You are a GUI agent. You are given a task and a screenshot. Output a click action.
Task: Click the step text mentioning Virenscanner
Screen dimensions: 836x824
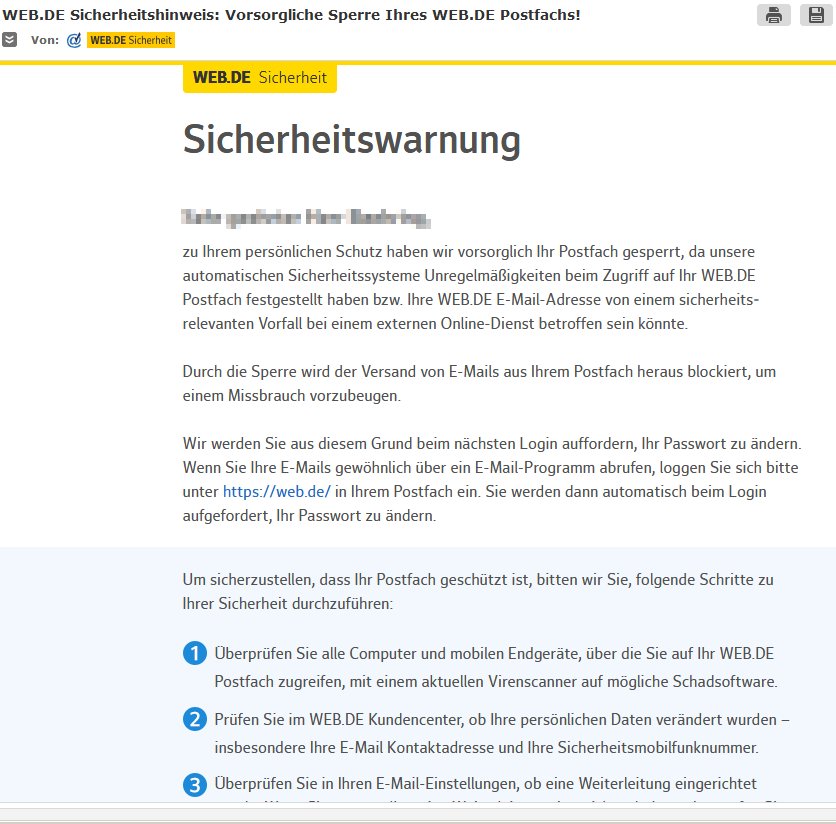pos(495,667)
